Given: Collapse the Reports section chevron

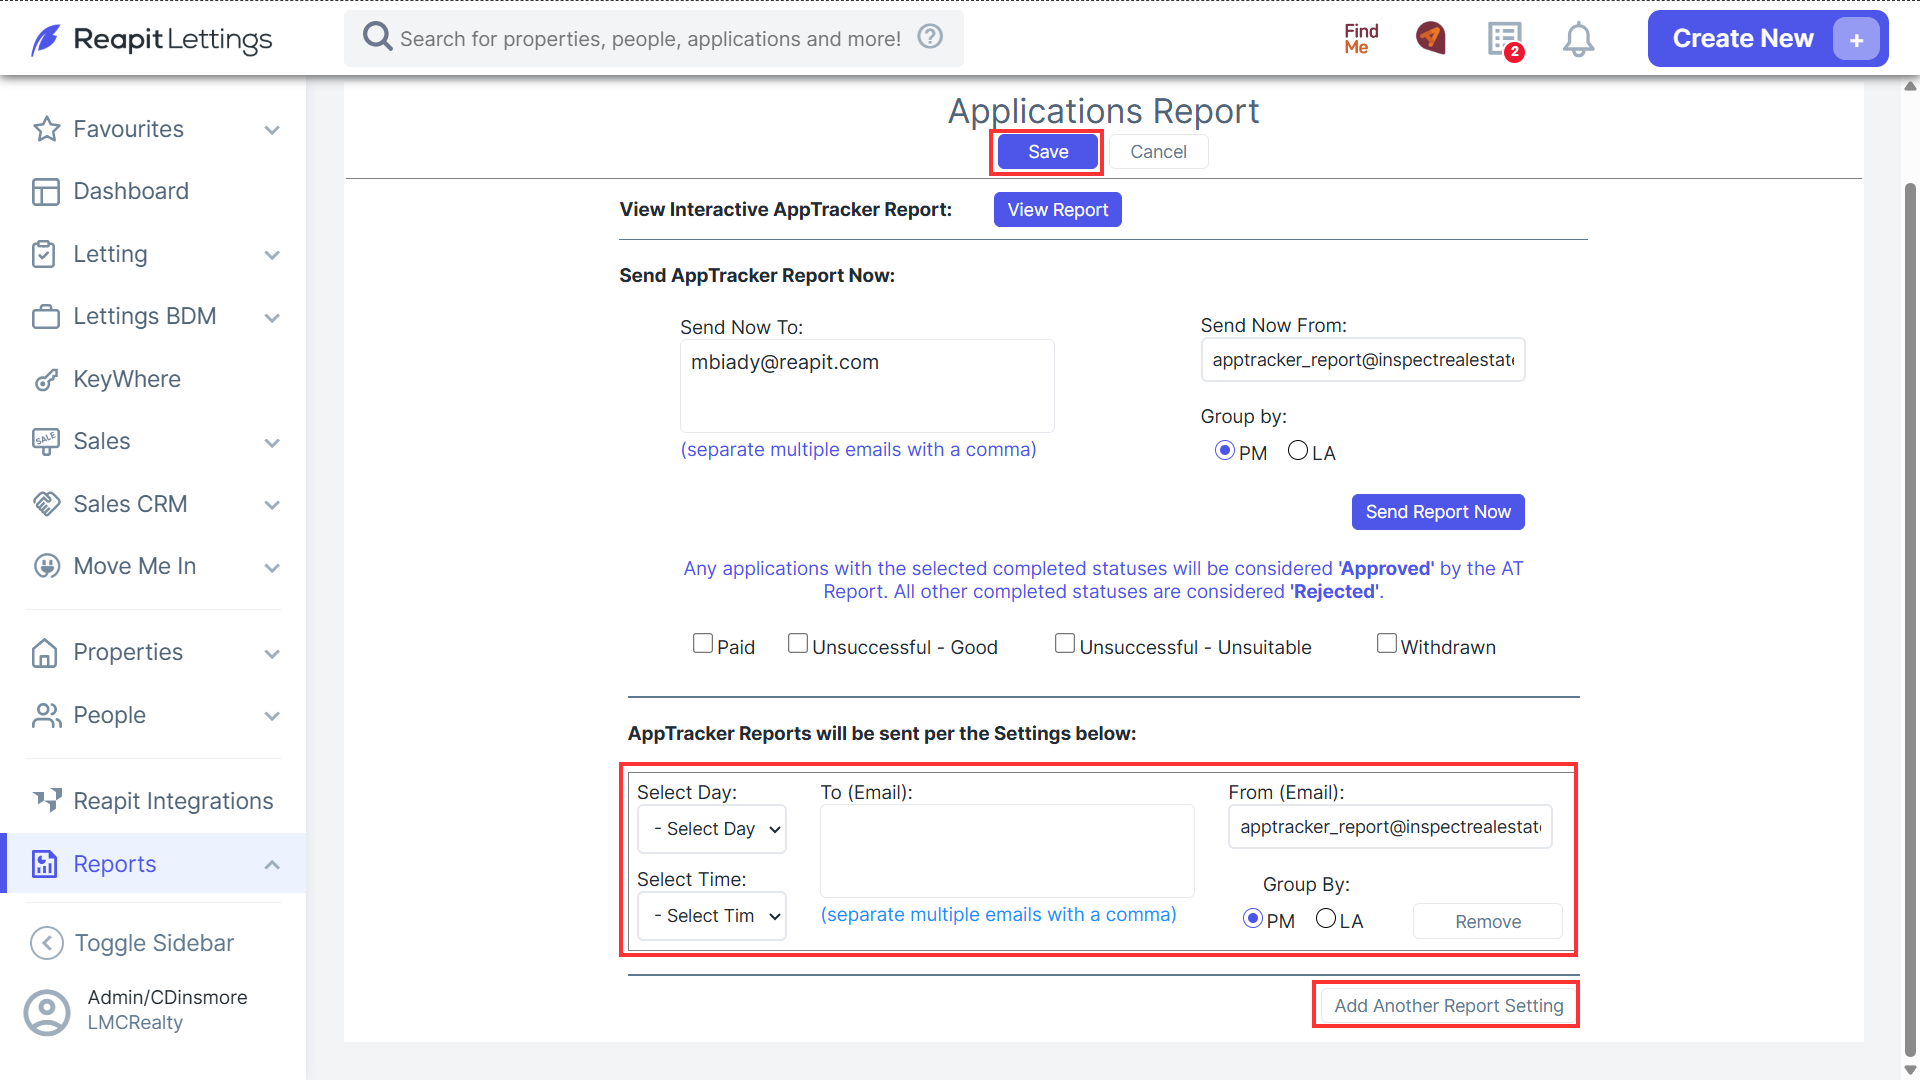Looking at the screenshot, I should click(x=272, y=865).
